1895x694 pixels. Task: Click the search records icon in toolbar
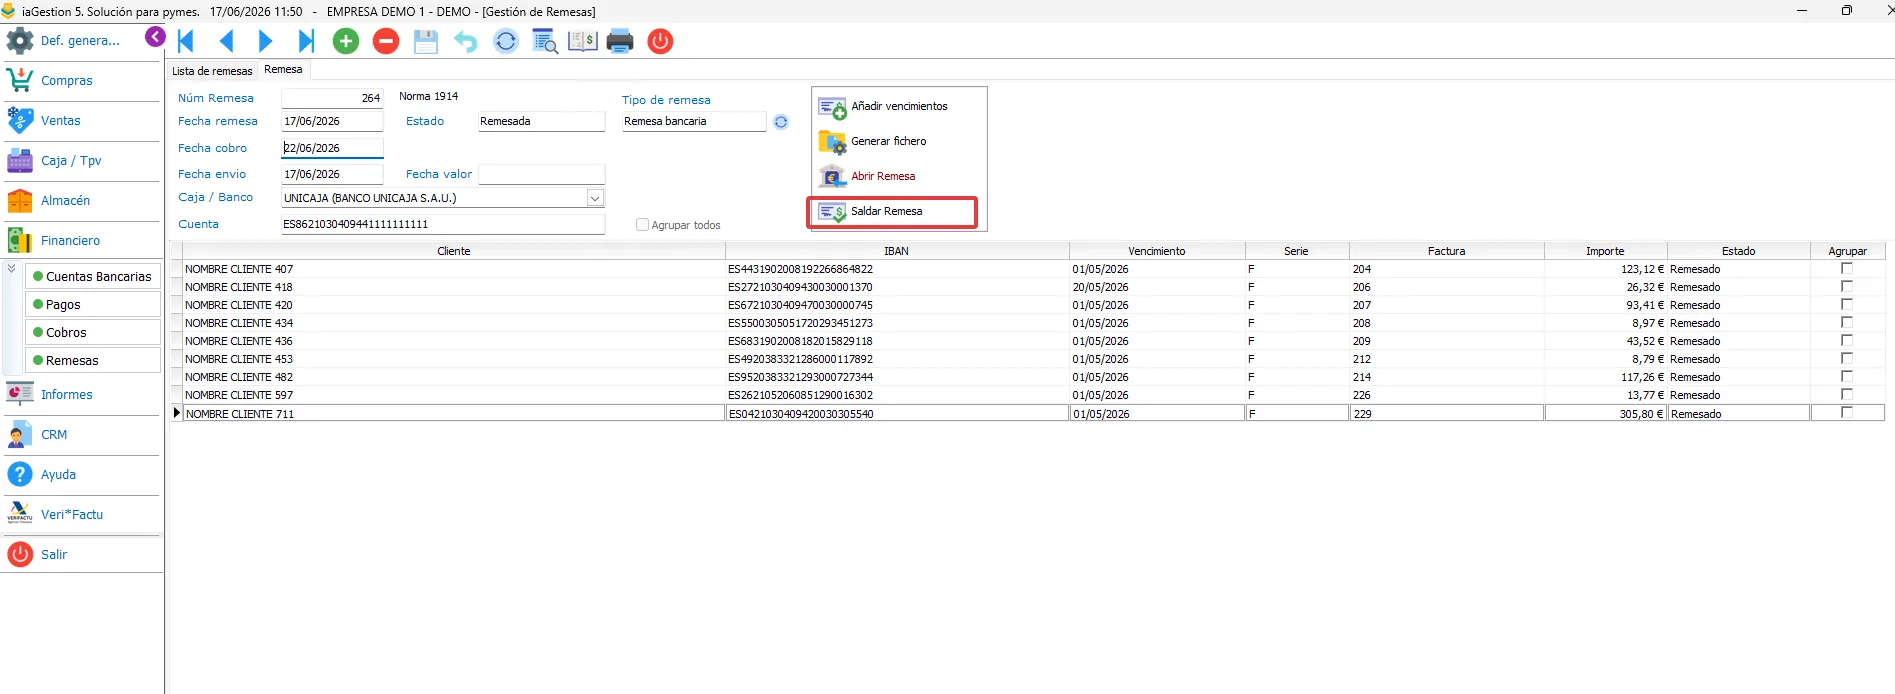tap(545, 41)
